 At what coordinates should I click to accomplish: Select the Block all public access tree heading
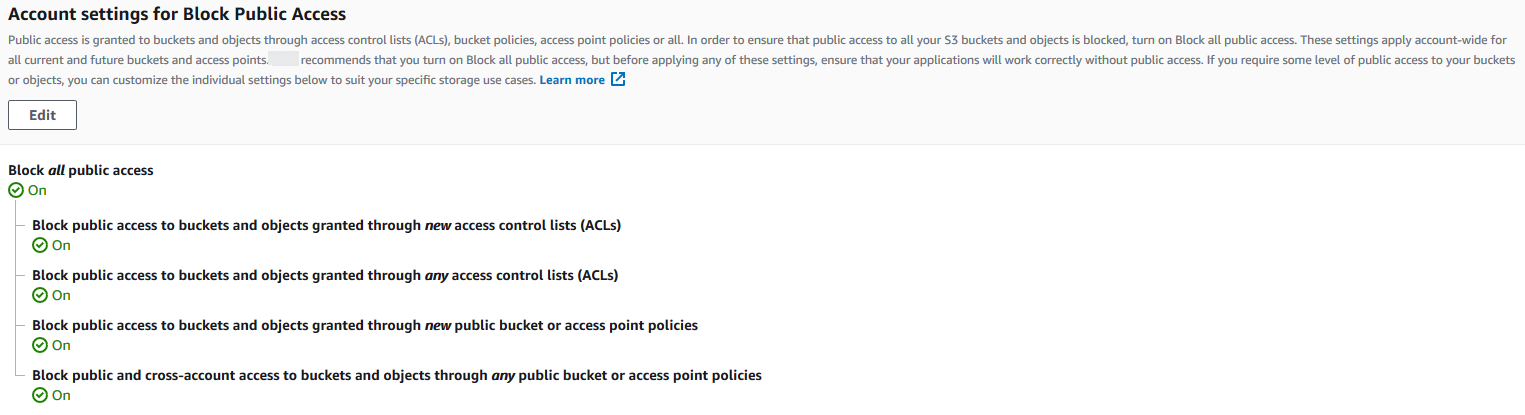coord(81,170)
